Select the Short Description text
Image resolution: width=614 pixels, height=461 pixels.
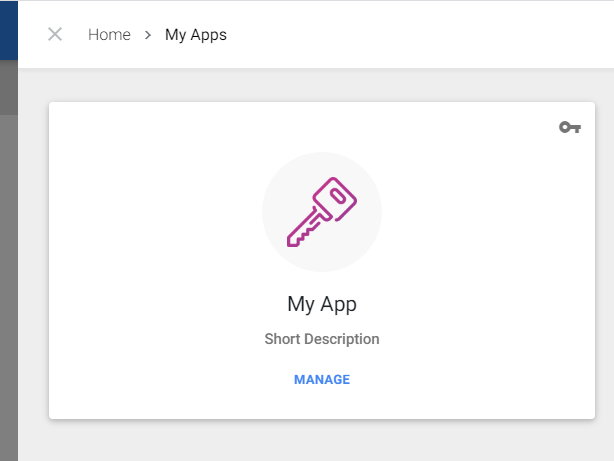click(x=322, y=339)
